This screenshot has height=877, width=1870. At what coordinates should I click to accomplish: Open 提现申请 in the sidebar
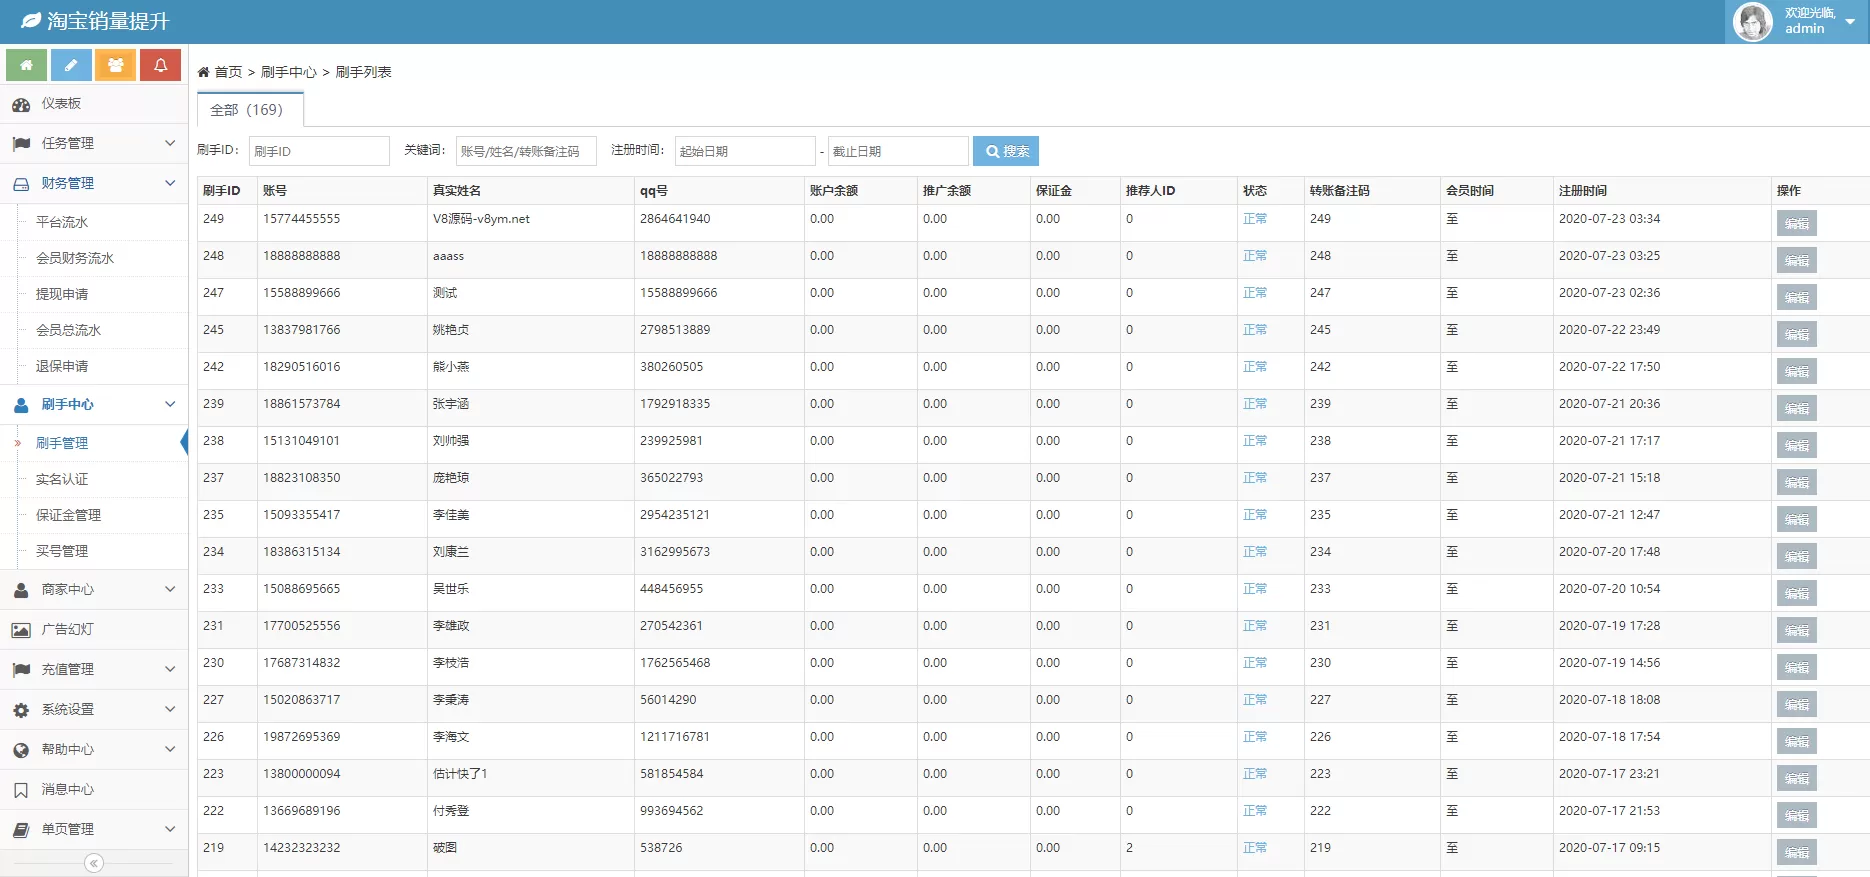pos(62,294)
